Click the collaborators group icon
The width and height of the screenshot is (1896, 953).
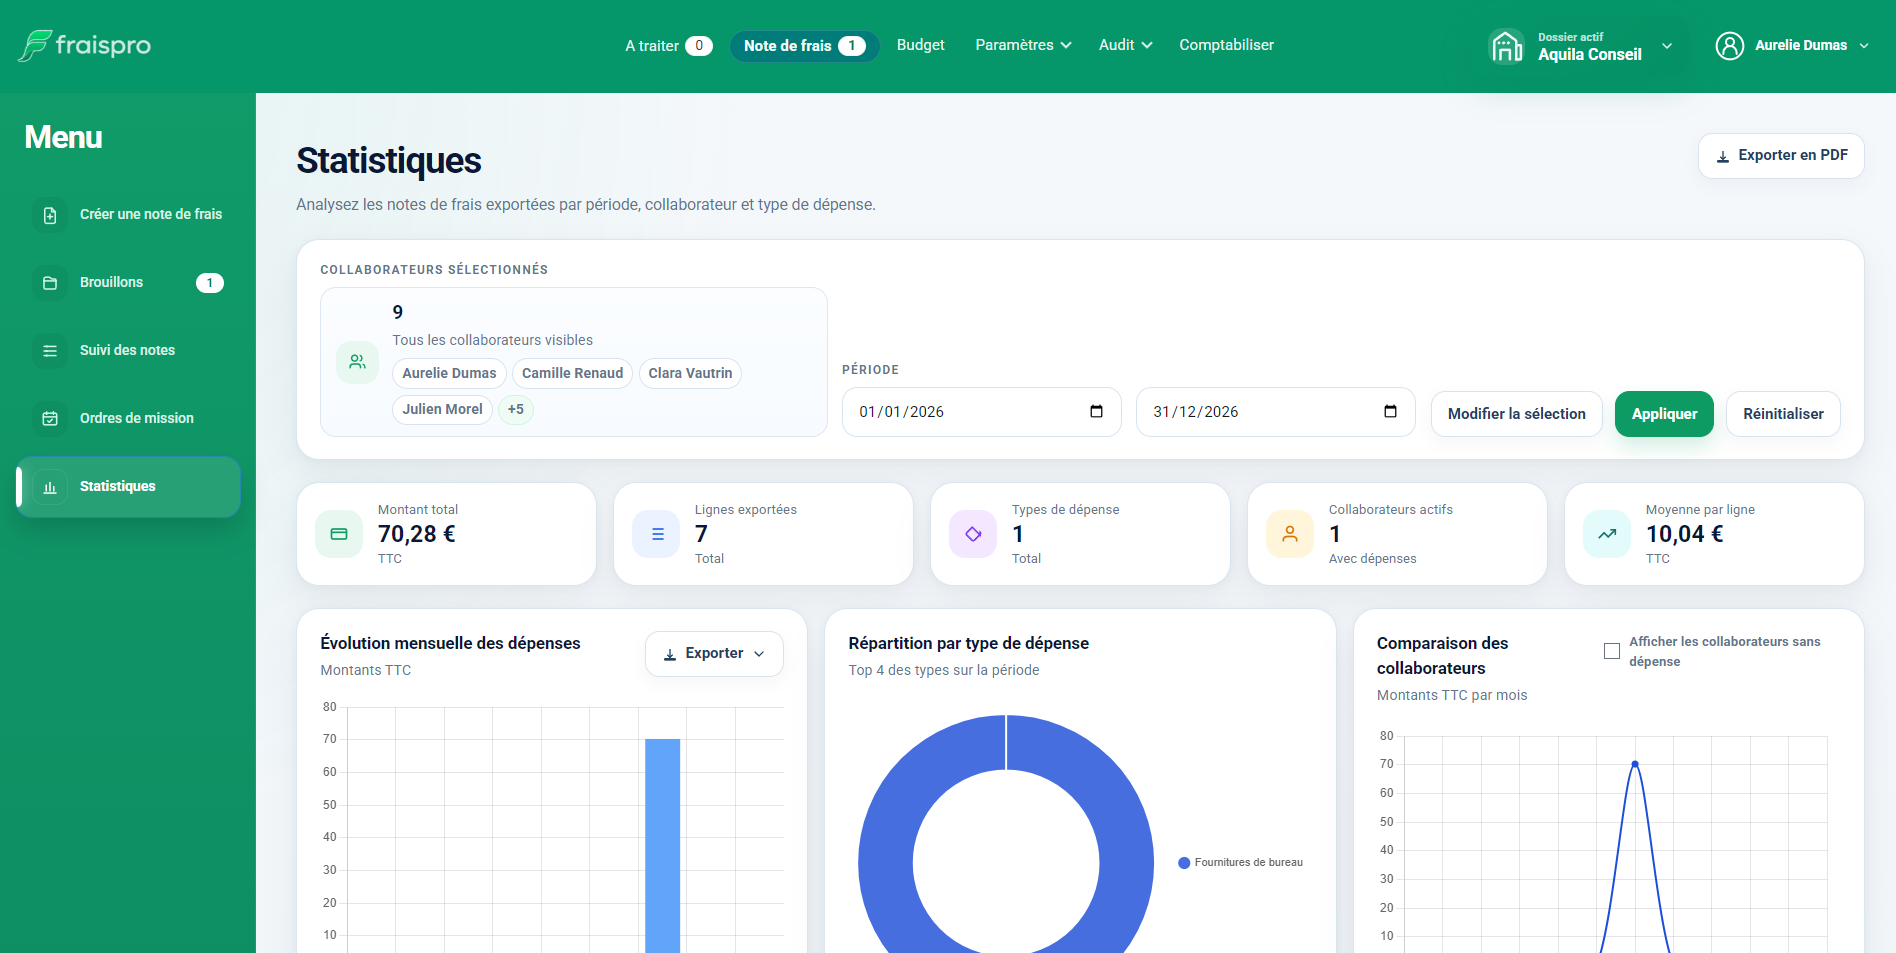click(357, 362)
